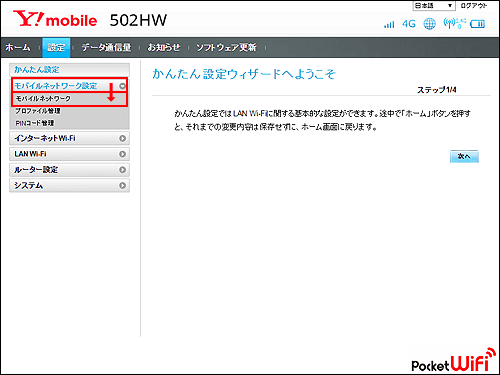Click the battery level icon

[x=477, y=24]
